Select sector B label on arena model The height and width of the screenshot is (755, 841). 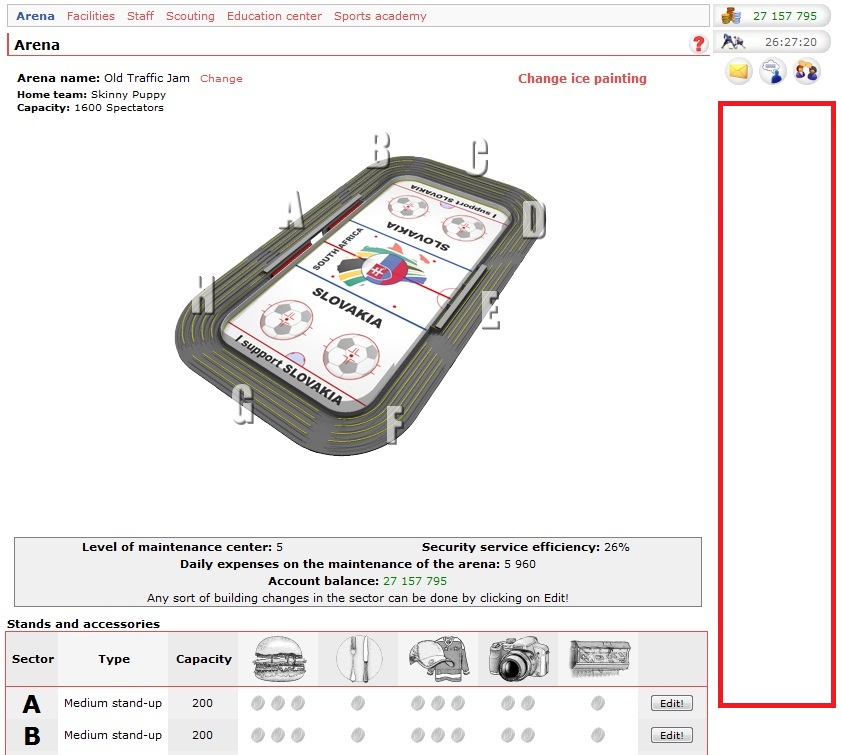(x=381, y=150)
